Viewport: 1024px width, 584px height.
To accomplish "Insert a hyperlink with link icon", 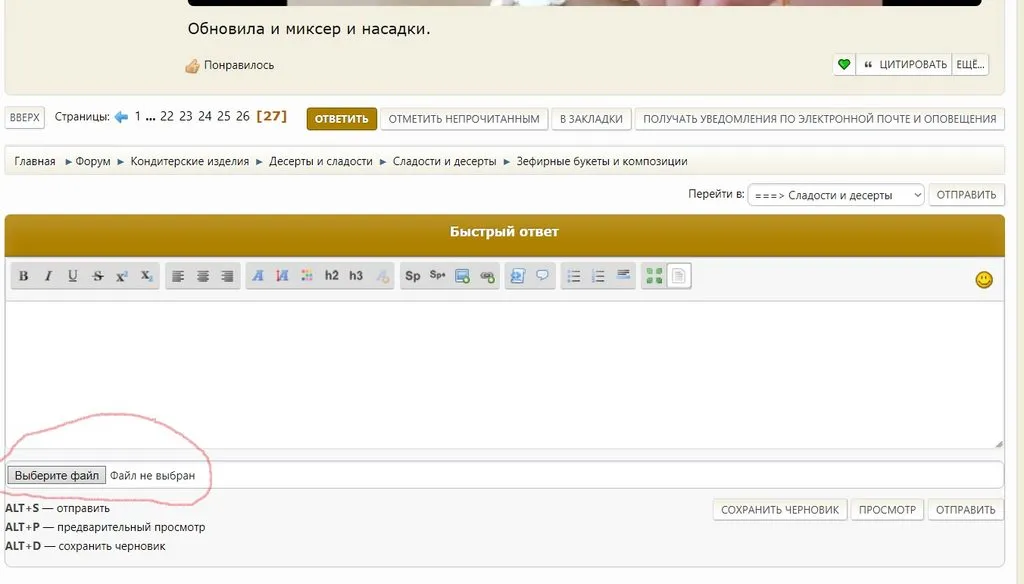I will click(487, 276).
